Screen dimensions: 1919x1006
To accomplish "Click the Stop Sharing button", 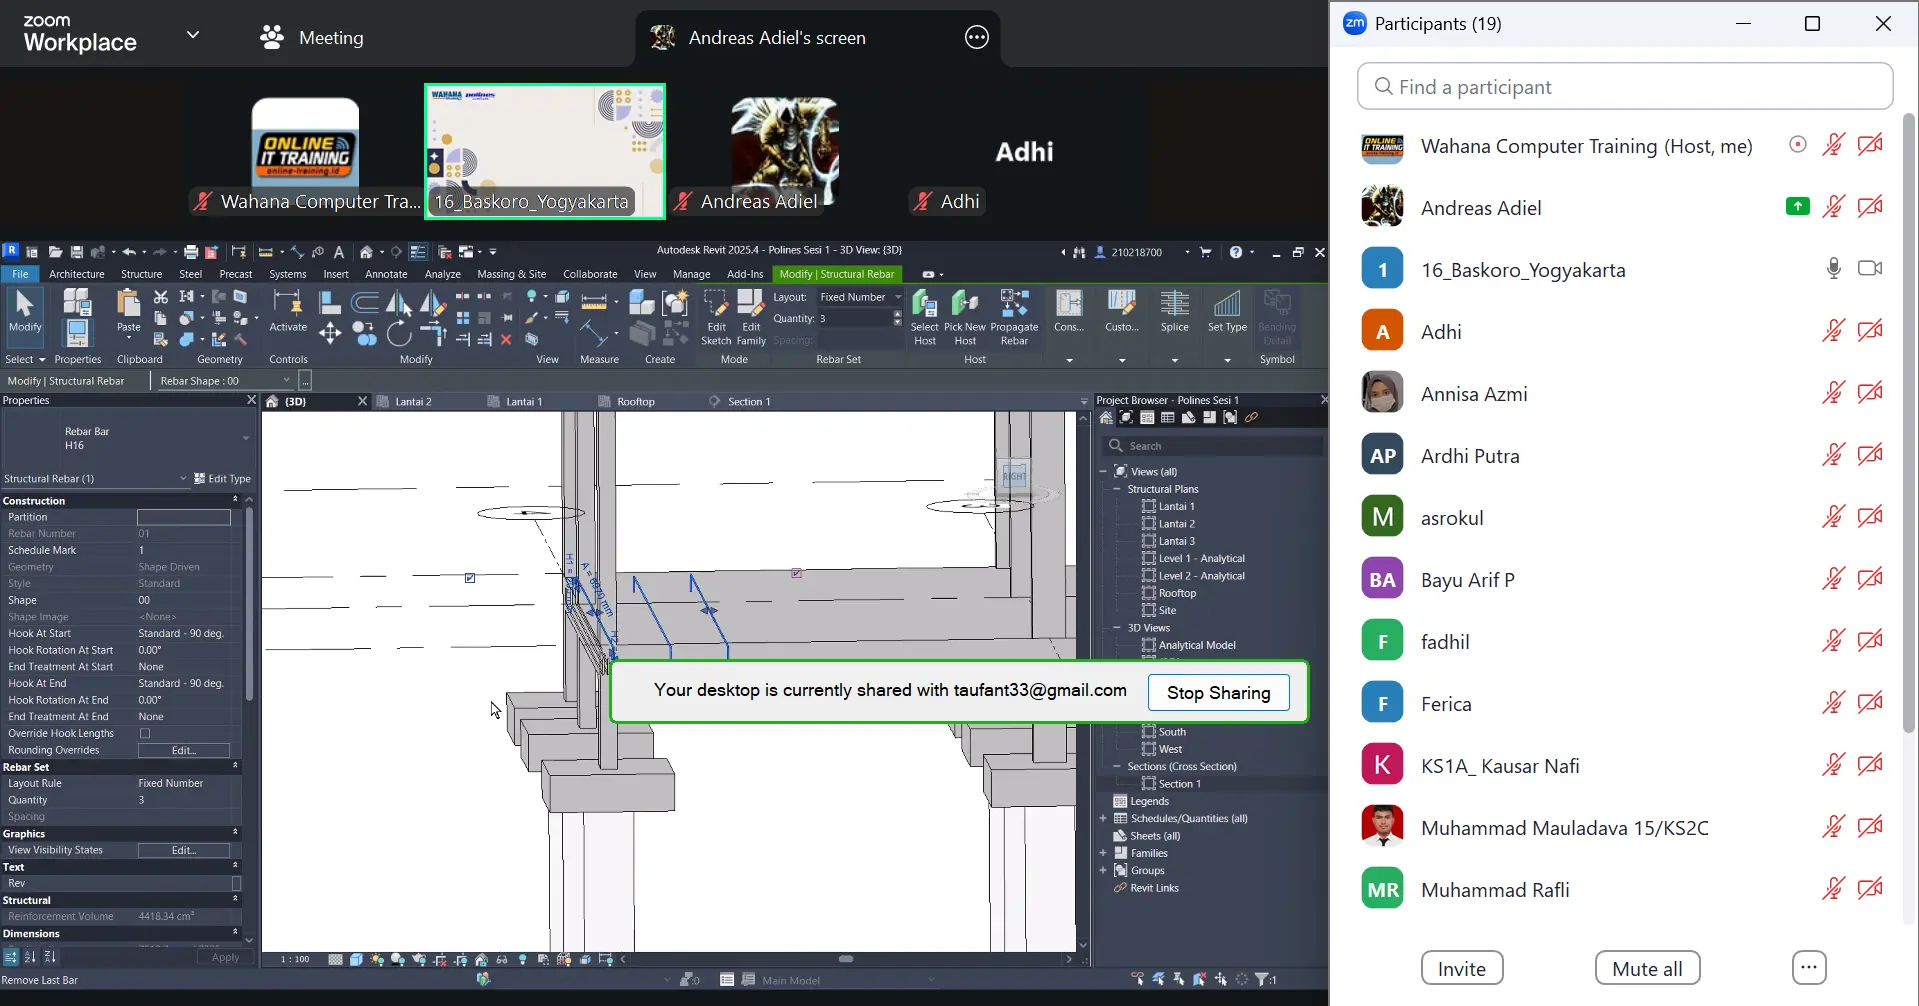I will [x=1218, y=693].
